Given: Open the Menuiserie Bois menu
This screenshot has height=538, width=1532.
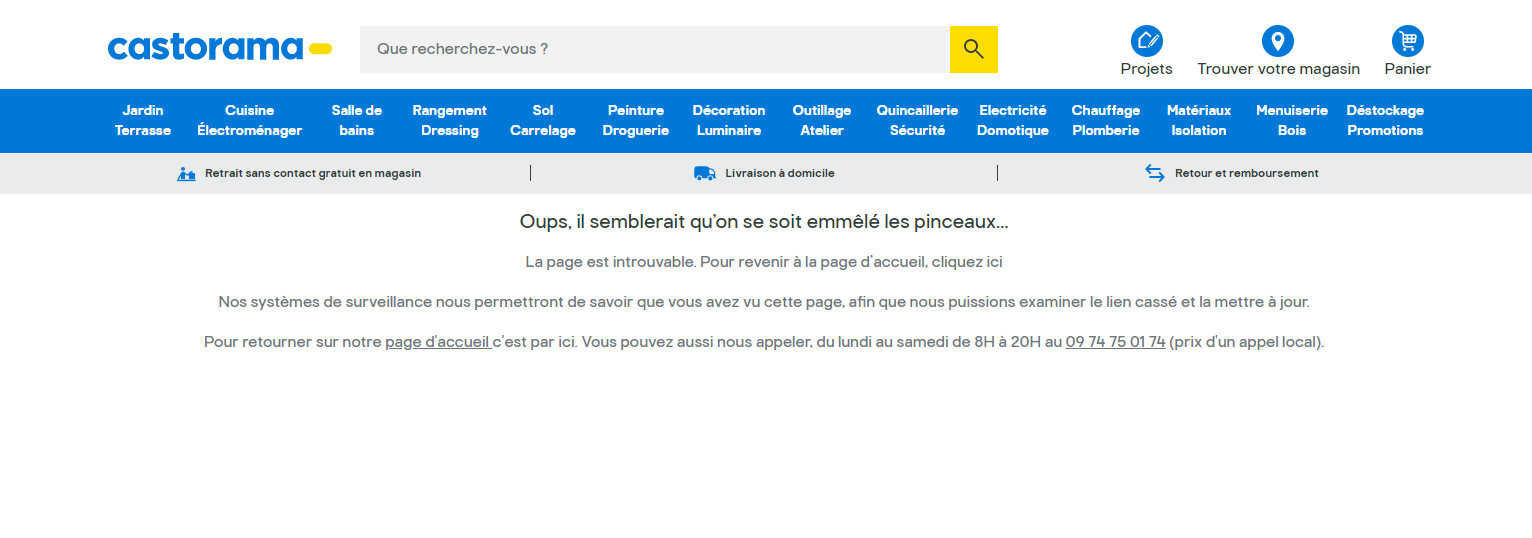Looking at the screenshot, I should [1292, 120].
